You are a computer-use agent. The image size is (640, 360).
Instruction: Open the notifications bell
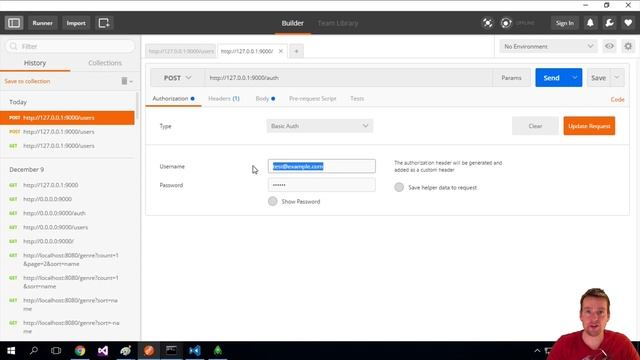pos(590,23)
